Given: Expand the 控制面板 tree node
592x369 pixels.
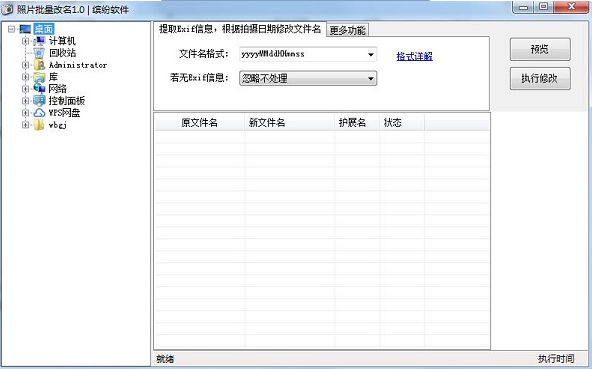Looking at the screenshot, I should (25, 101).
